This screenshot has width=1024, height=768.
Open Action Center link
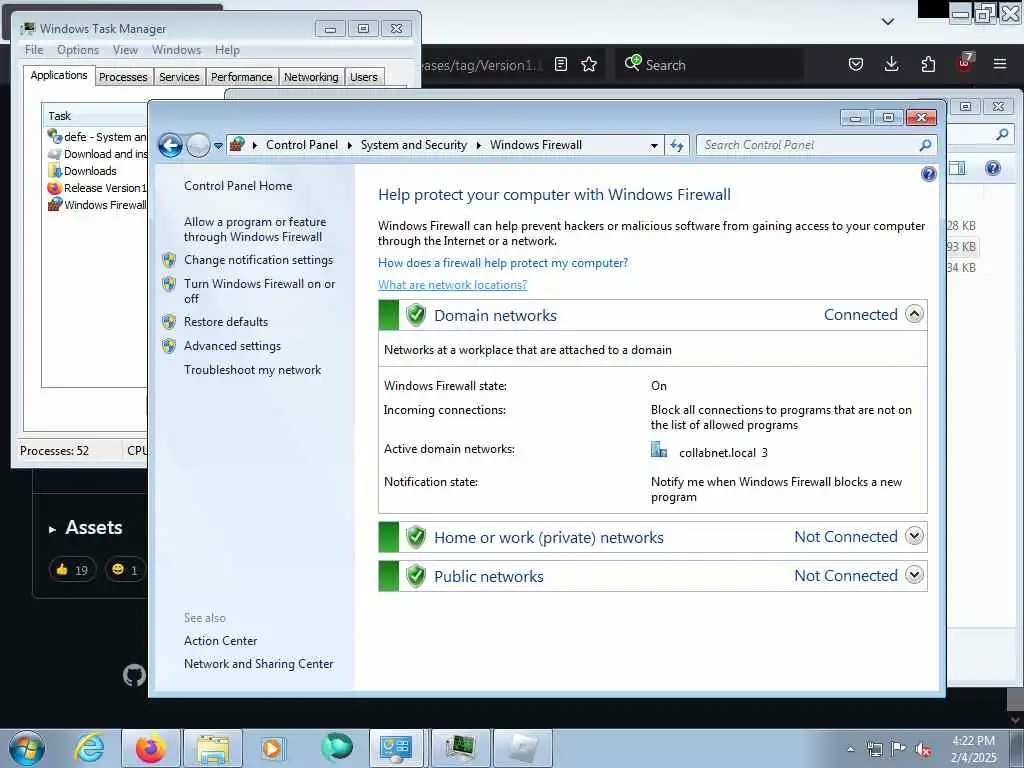221,641
